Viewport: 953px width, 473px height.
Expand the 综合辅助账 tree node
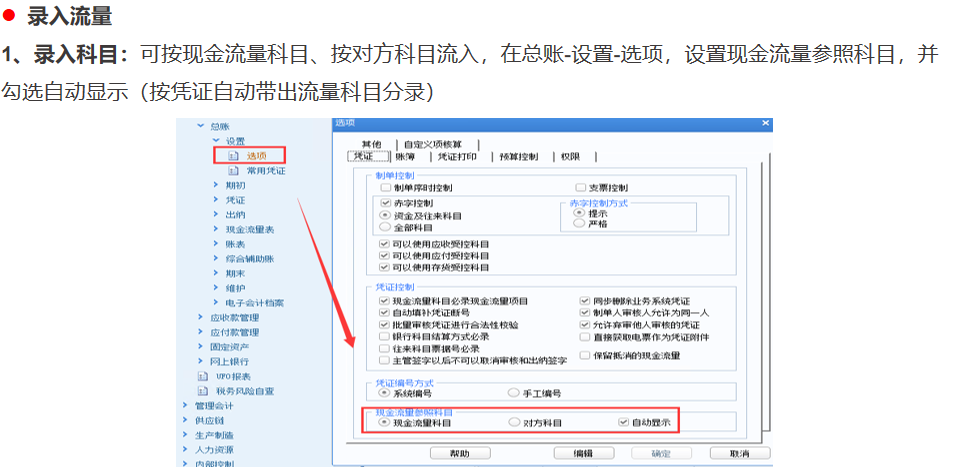click(216, 258)
